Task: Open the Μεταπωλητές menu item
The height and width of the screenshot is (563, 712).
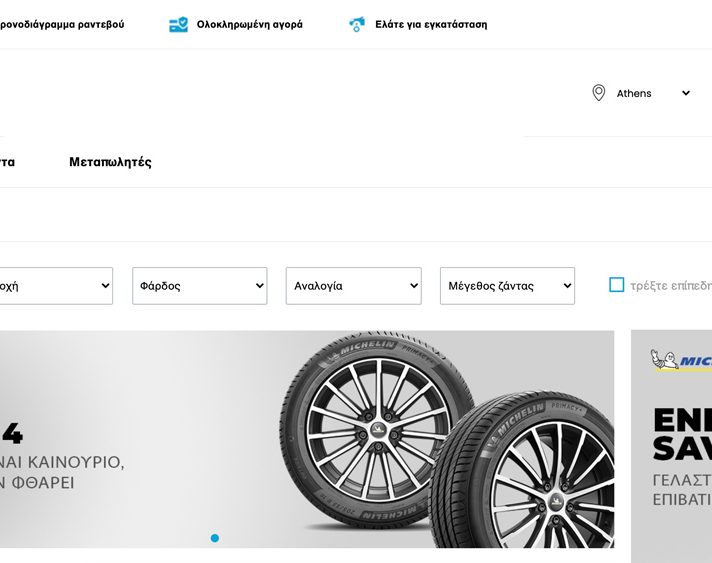Action: click(x=110, y=162)
